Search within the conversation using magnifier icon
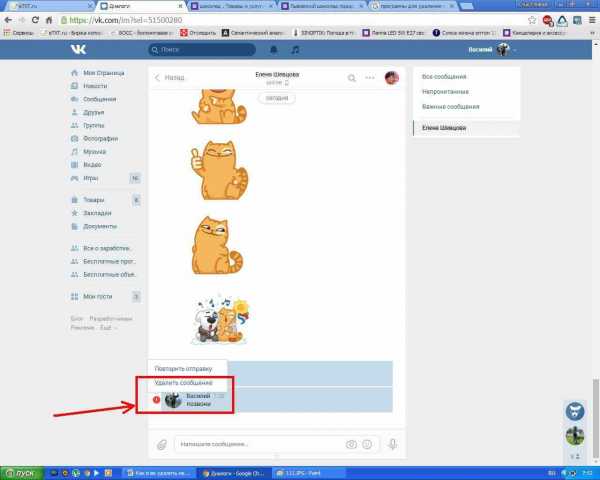 [351, 78]
